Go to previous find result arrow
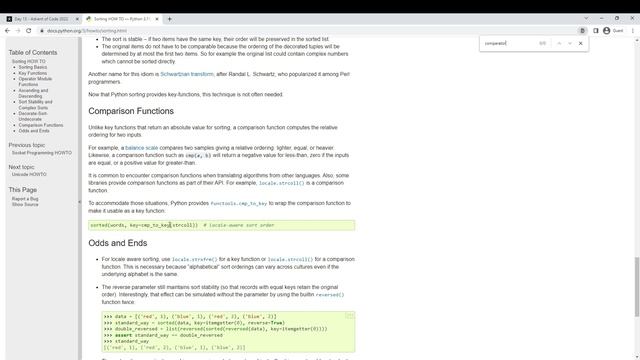This screenshot has height=360, width=640. (559, 43)
